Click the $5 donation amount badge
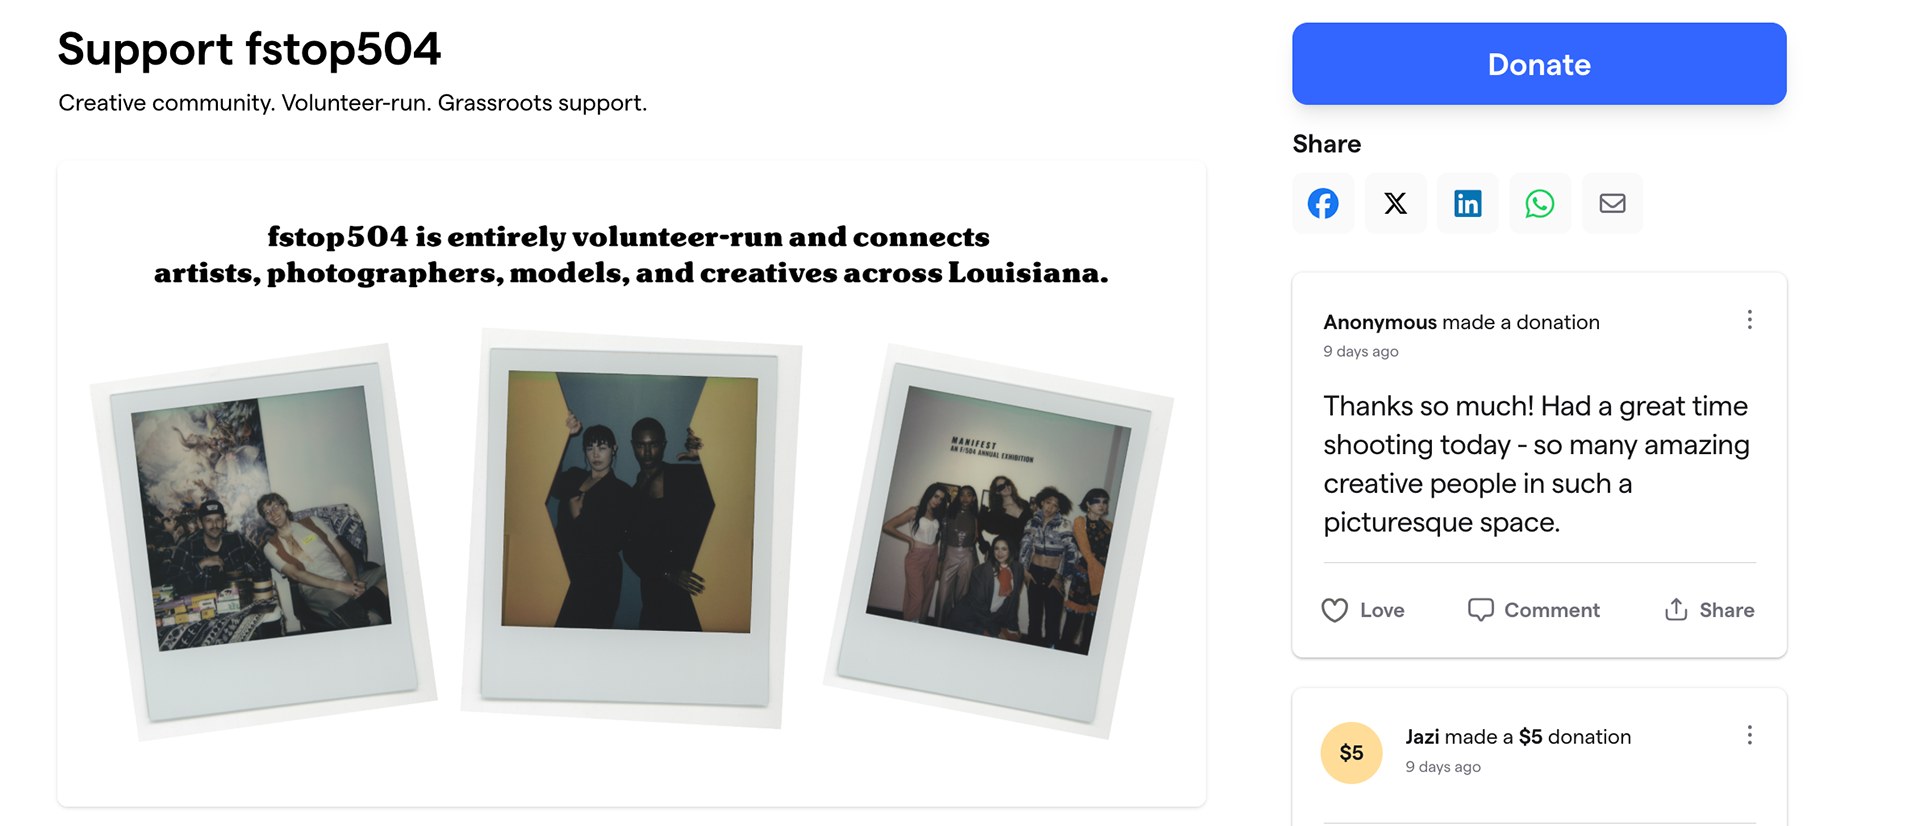This screenshot has width=1920, height=826. 1351,753
